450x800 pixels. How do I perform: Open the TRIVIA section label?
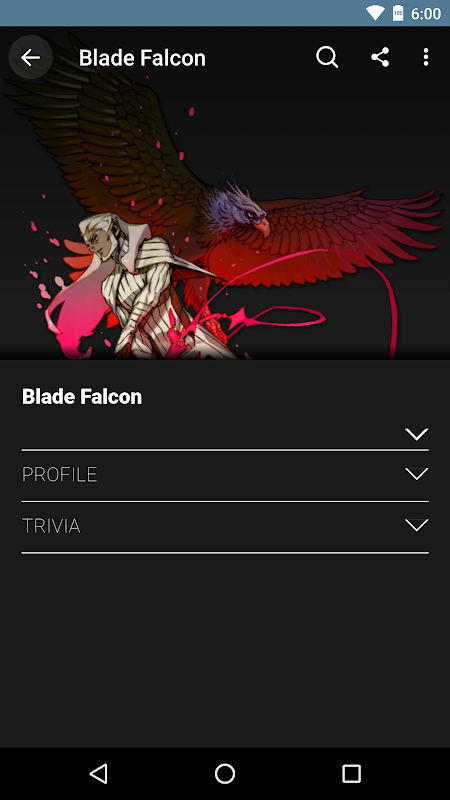tap(51, 526)
